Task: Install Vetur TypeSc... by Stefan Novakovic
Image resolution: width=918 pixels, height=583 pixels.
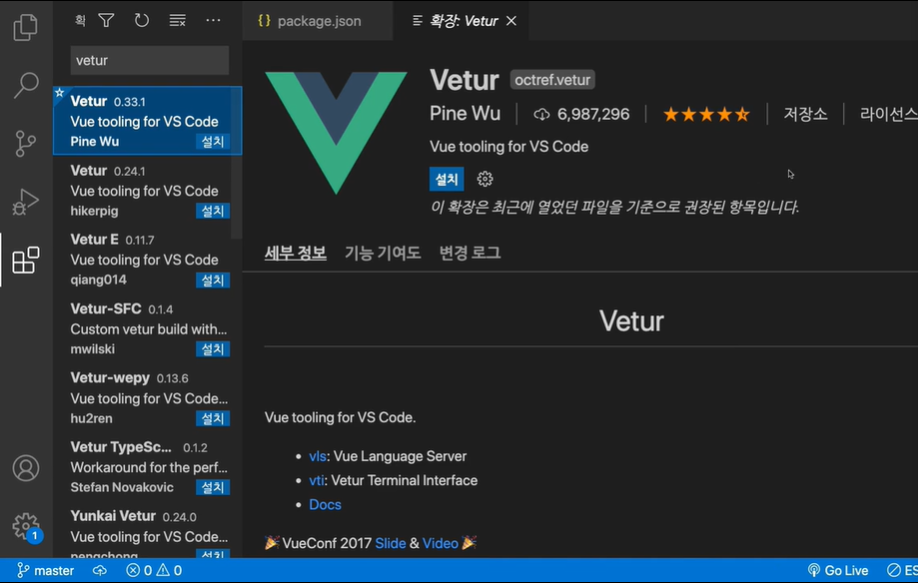Action: (212, 487)
